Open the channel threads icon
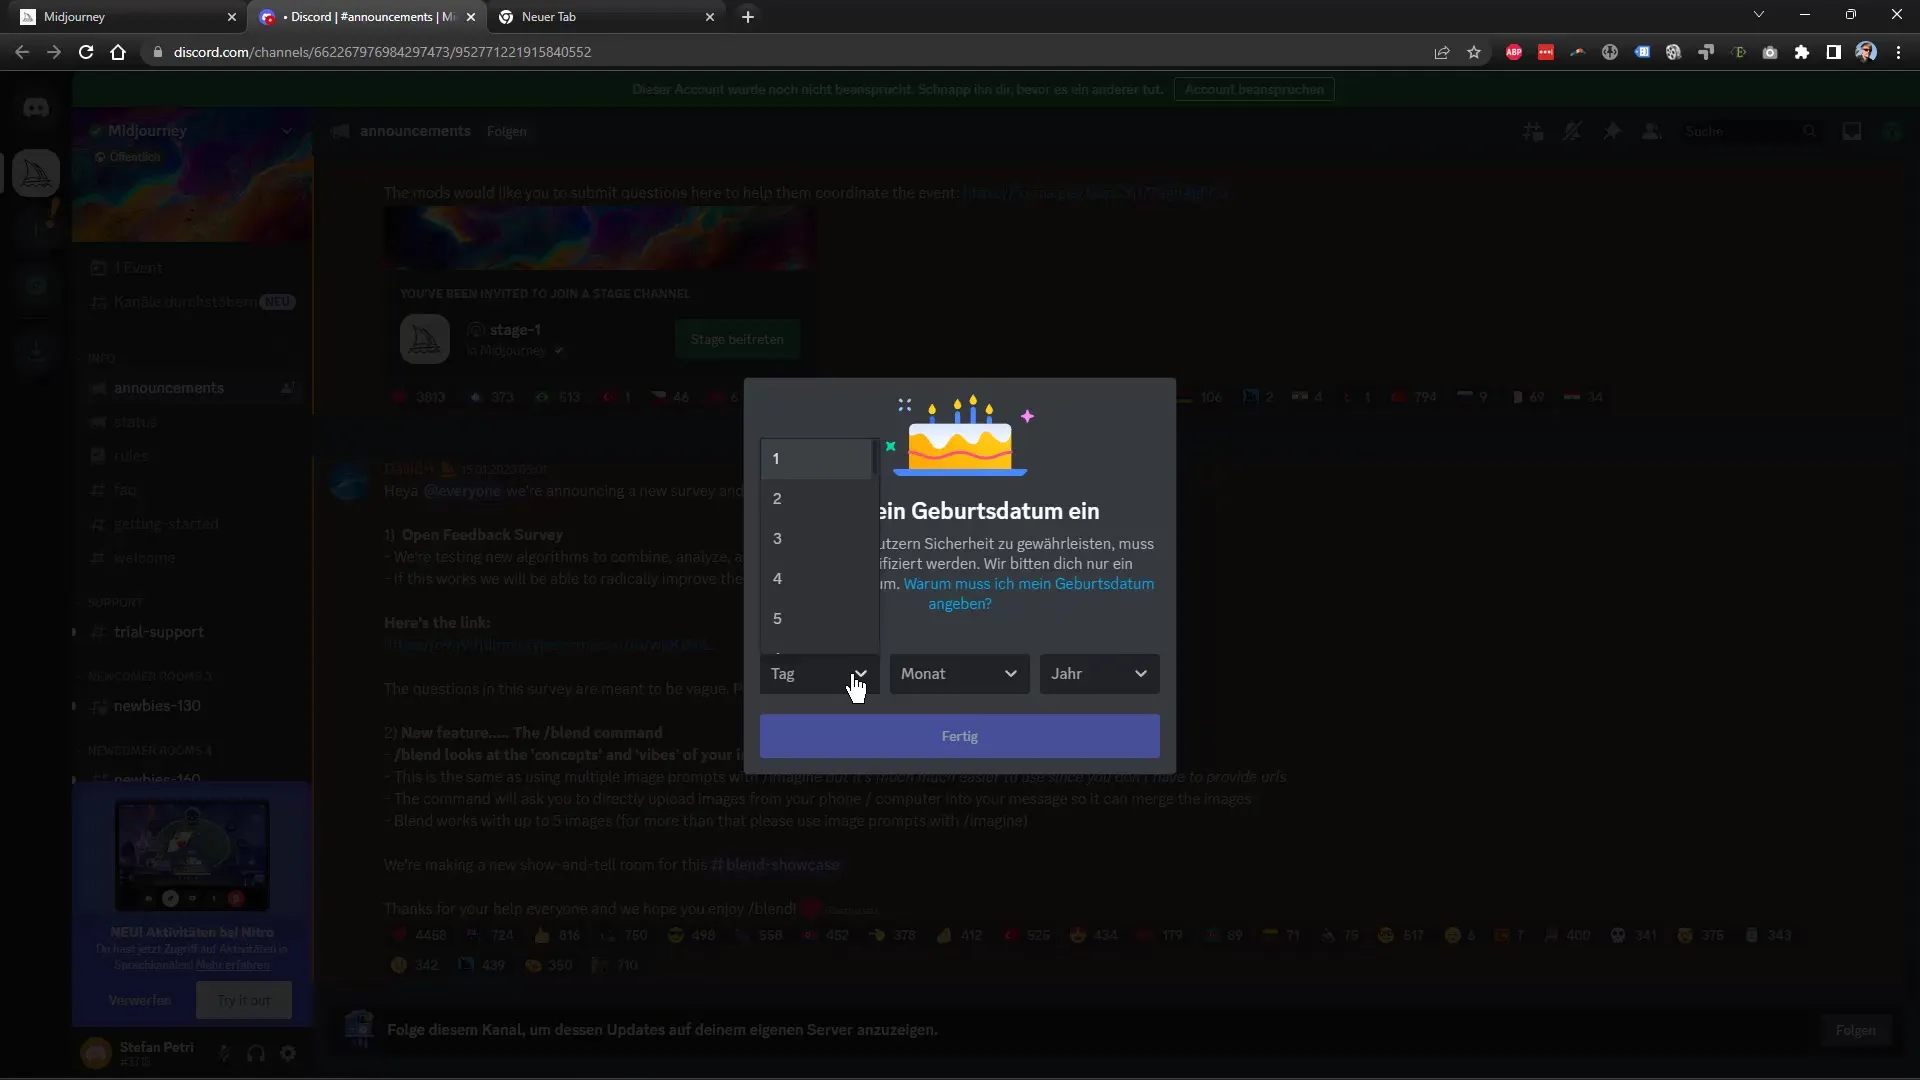This screenshot has height=1080, width=1920. 1533,131
